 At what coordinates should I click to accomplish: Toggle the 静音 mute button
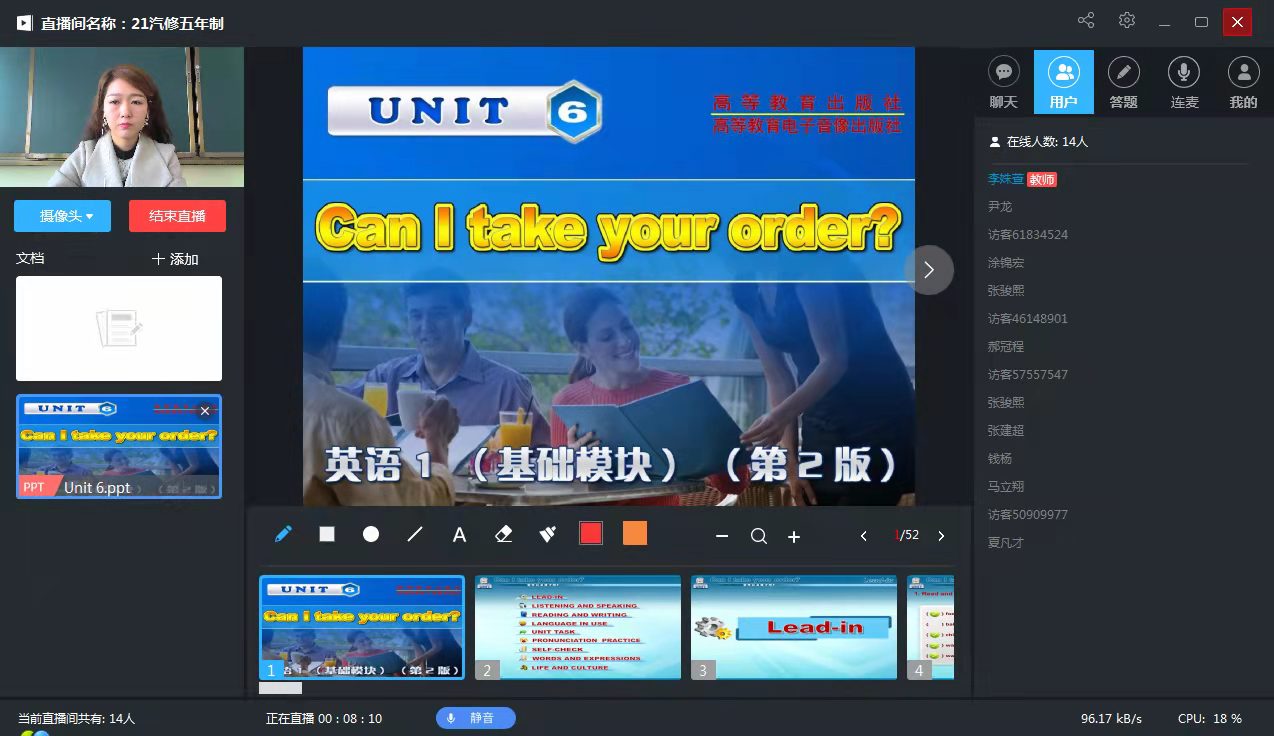pyautogui.click(x=475, y=718)
